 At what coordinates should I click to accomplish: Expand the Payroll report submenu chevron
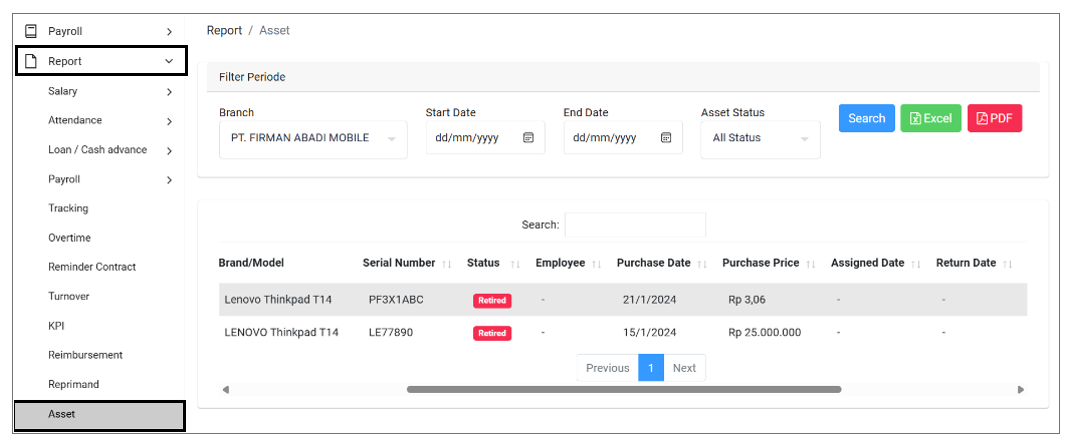pyautogui.click(x=169, y=180)
